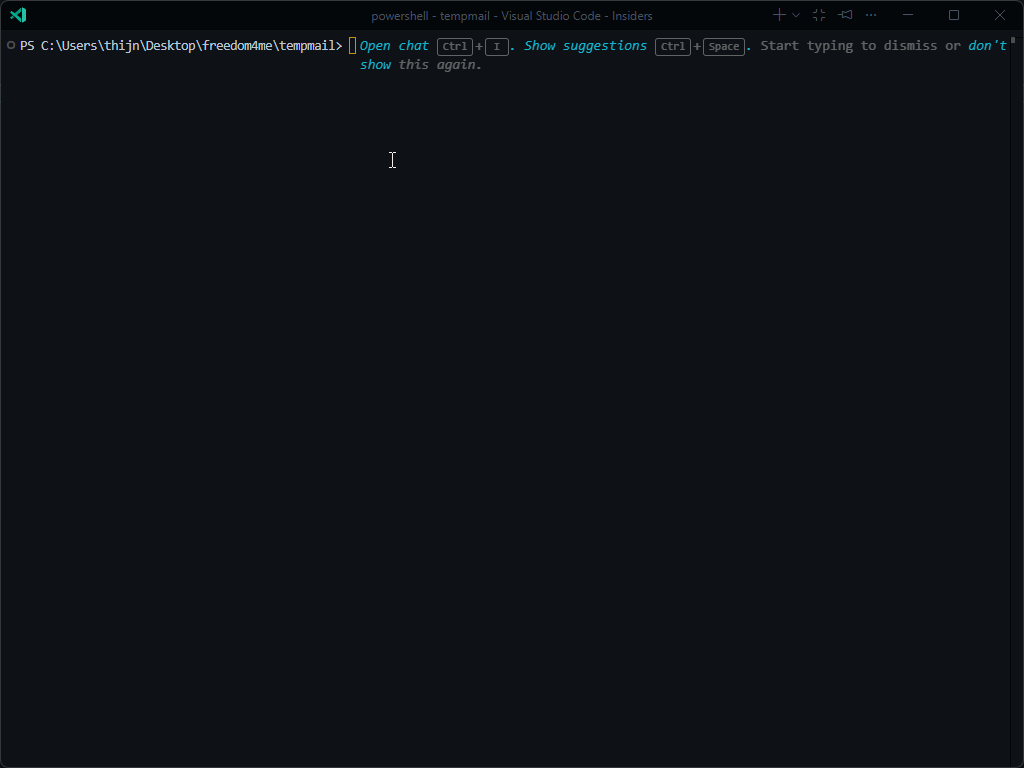Click the command decoration circle before PS prompt
Image resolution: width=1024 pixels, height=768 pixels.
[10, 46]
